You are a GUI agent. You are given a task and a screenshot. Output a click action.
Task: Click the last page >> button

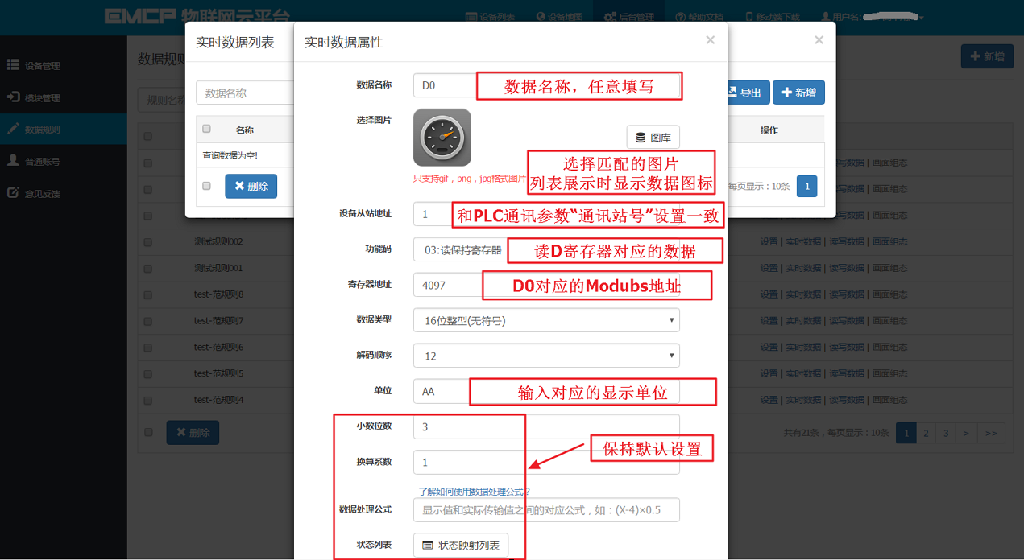990,433
